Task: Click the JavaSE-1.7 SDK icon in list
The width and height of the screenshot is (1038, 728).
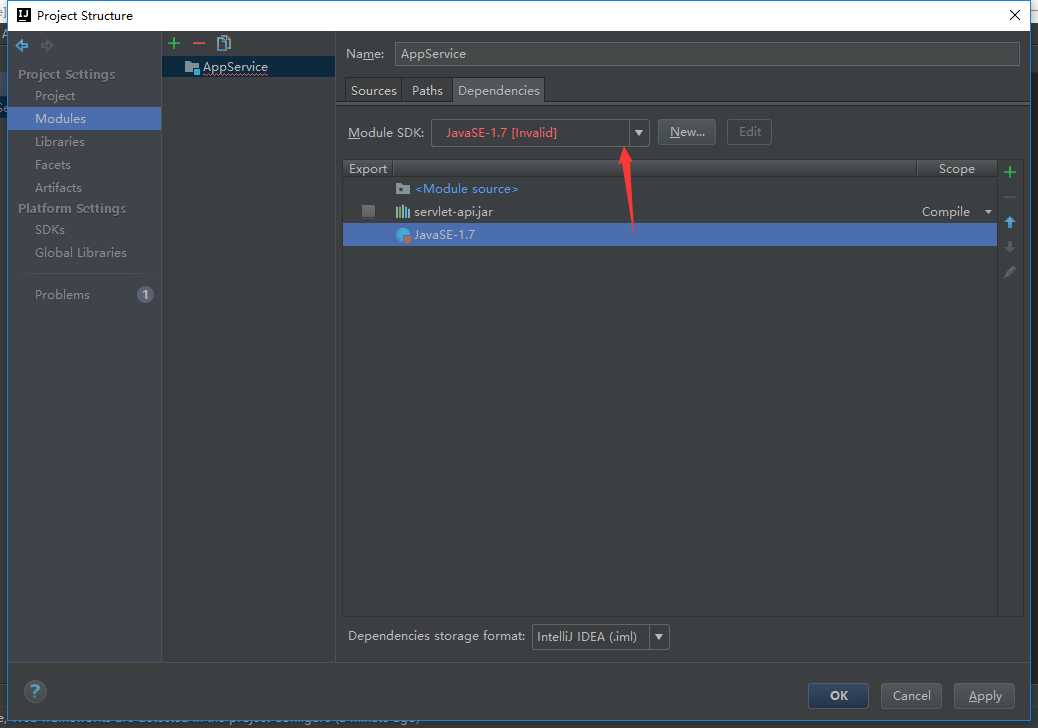Action: coord(402,235)
